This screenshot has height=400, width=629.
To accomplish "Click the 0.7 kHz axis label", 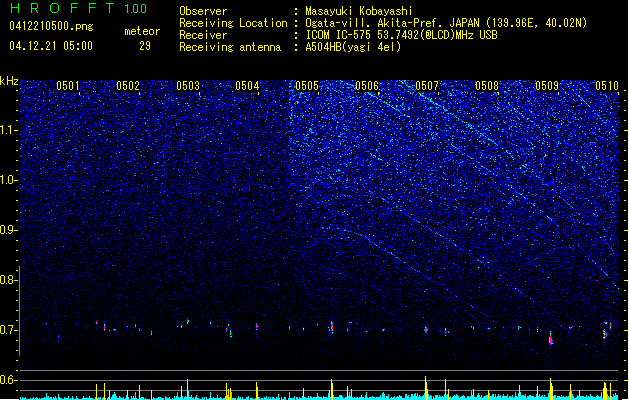I will click(x=9, y=330).
